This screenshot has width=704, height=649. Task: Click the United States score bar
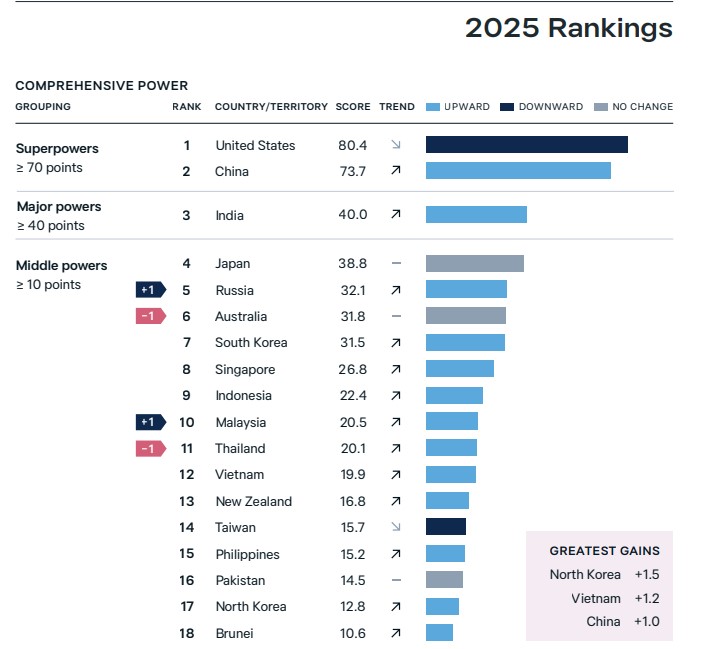[526, 145]
